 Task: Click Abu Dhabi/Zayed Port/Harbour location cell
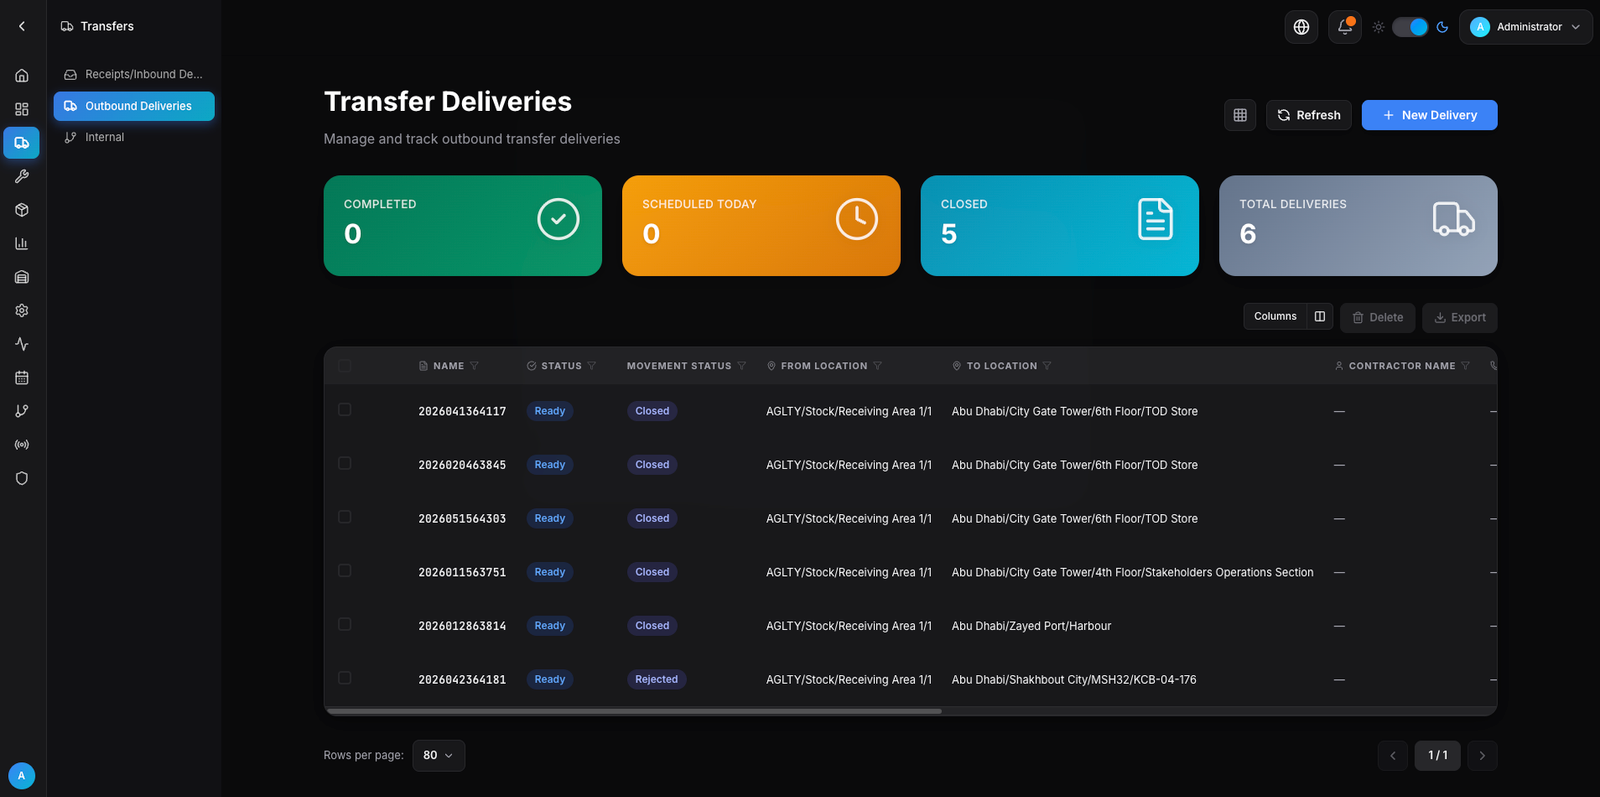pos(1031,626)
